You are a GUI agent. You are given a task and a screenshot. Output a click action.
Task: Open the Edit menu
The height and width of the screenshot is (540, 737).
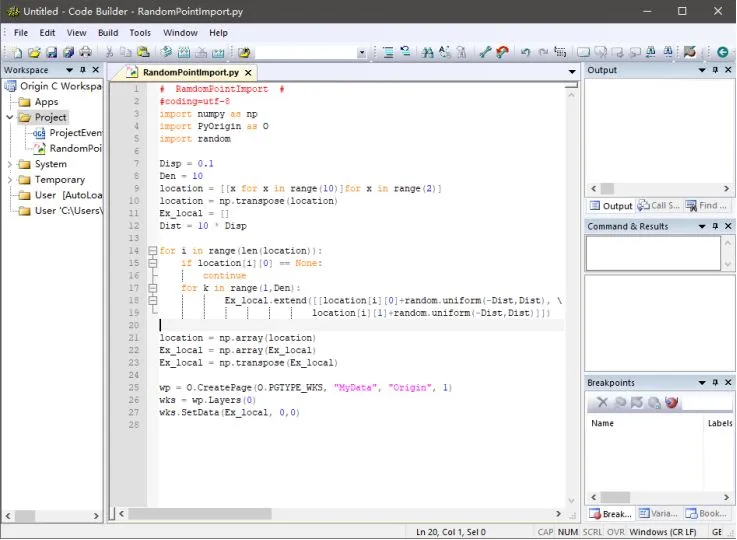[x=47, y=32]
